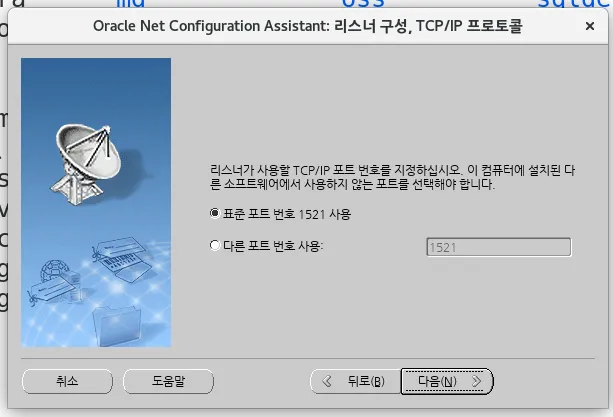Image resolution: width=613 pixels, height=417 pixels.
Task: Click the blue sqtdc link behind dialog
Action: [575, 4]
